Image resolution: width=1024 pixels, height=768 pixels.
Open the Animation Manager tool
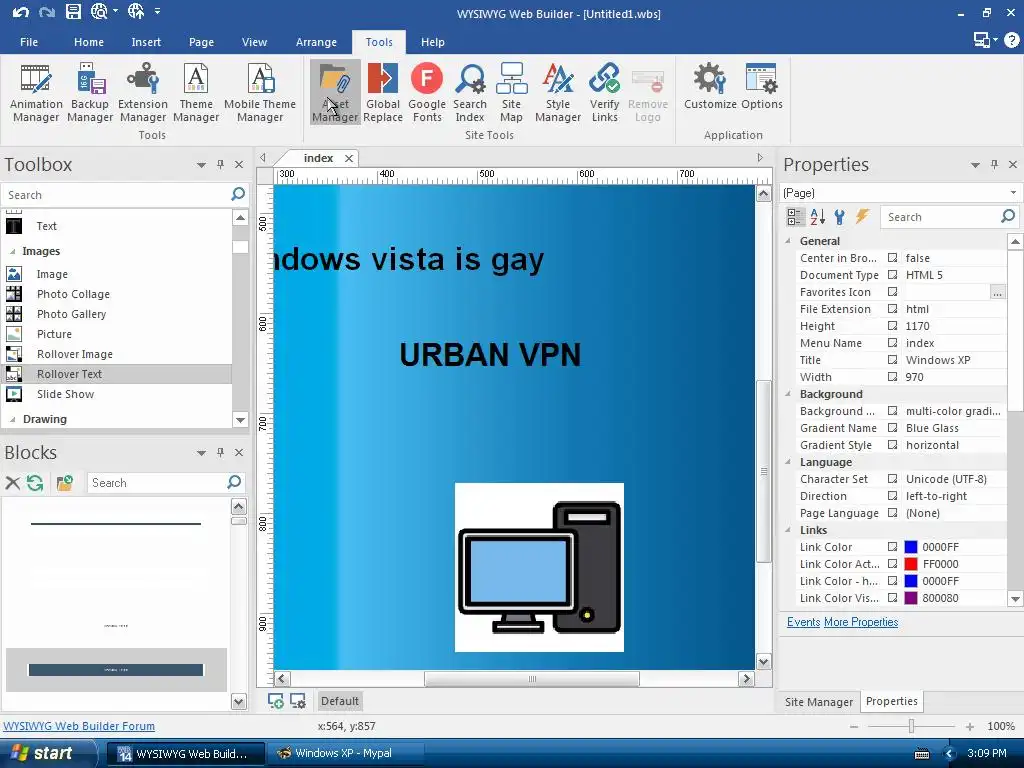(36, 93)
